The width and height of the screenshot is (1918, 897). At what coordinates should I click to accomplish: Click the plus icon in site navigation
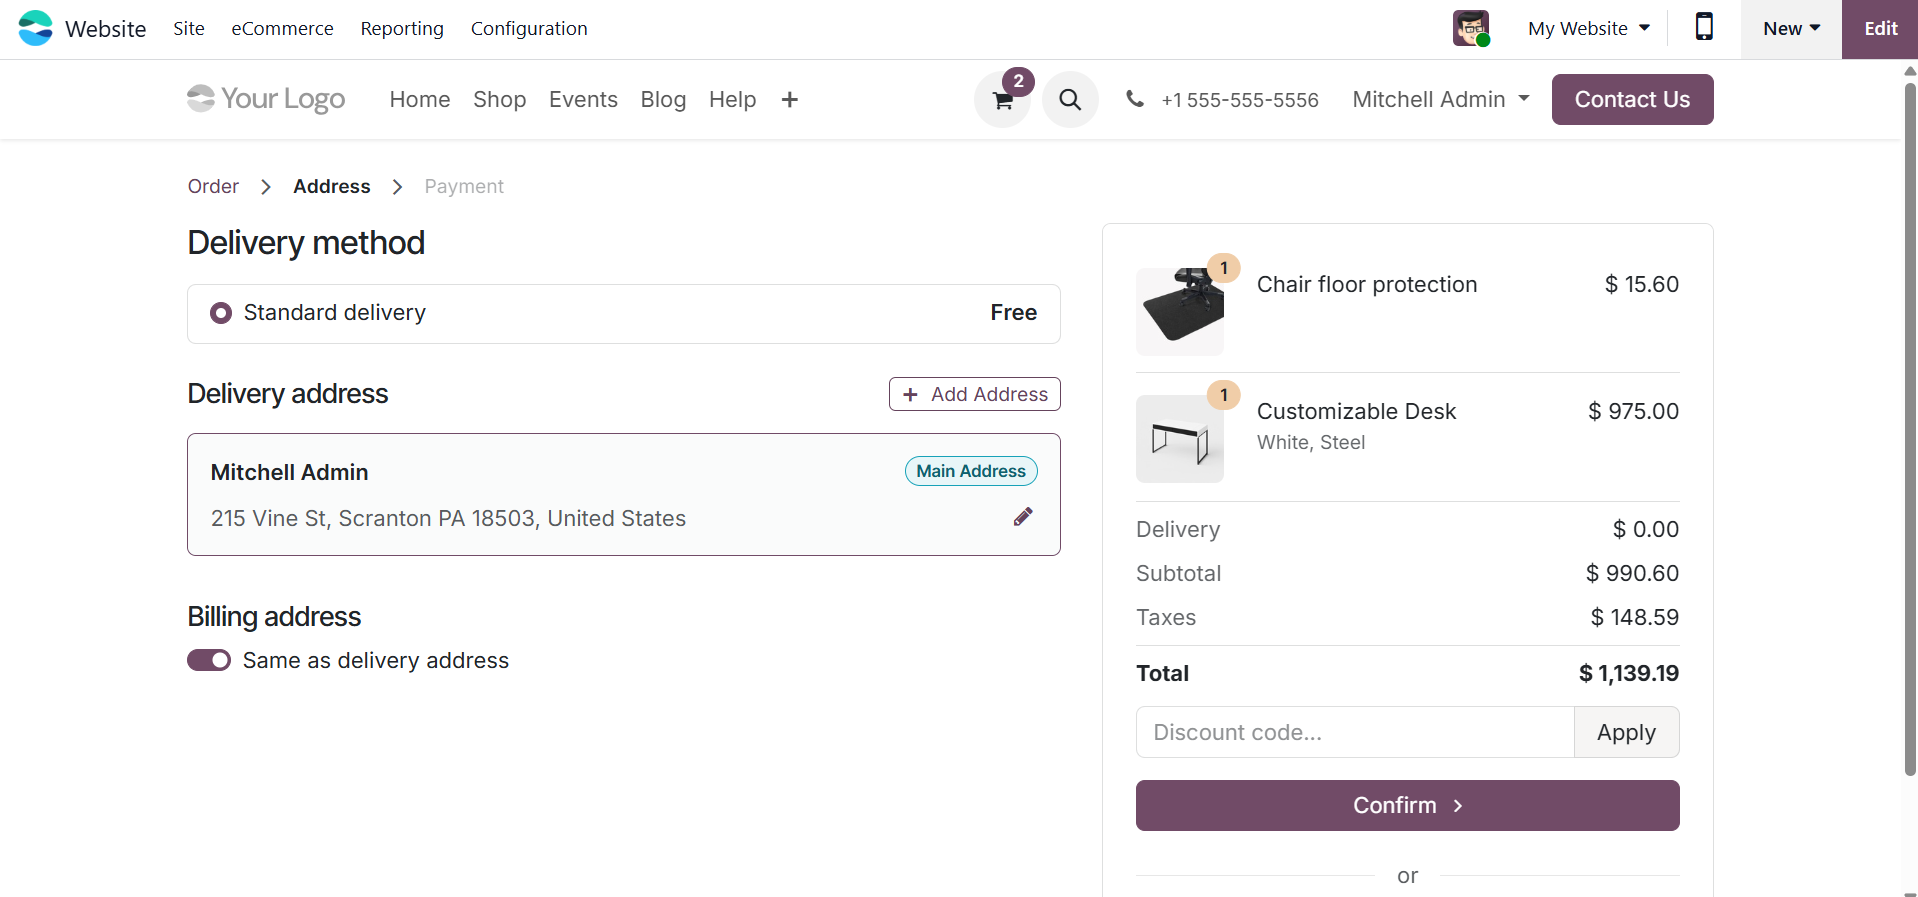(789, 100)
